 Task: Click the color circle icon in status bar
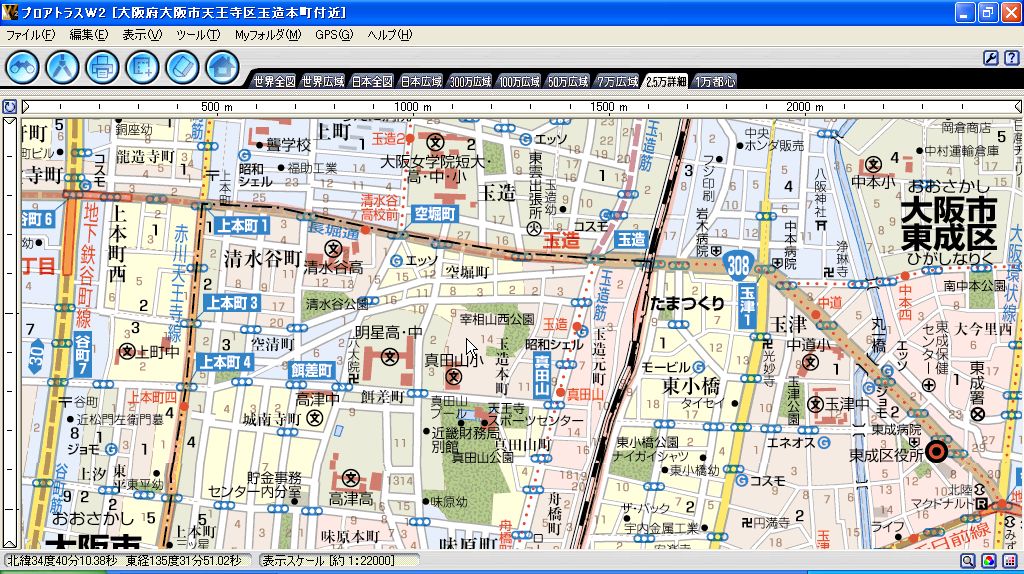pyautogui.click(x=988, y=562)
